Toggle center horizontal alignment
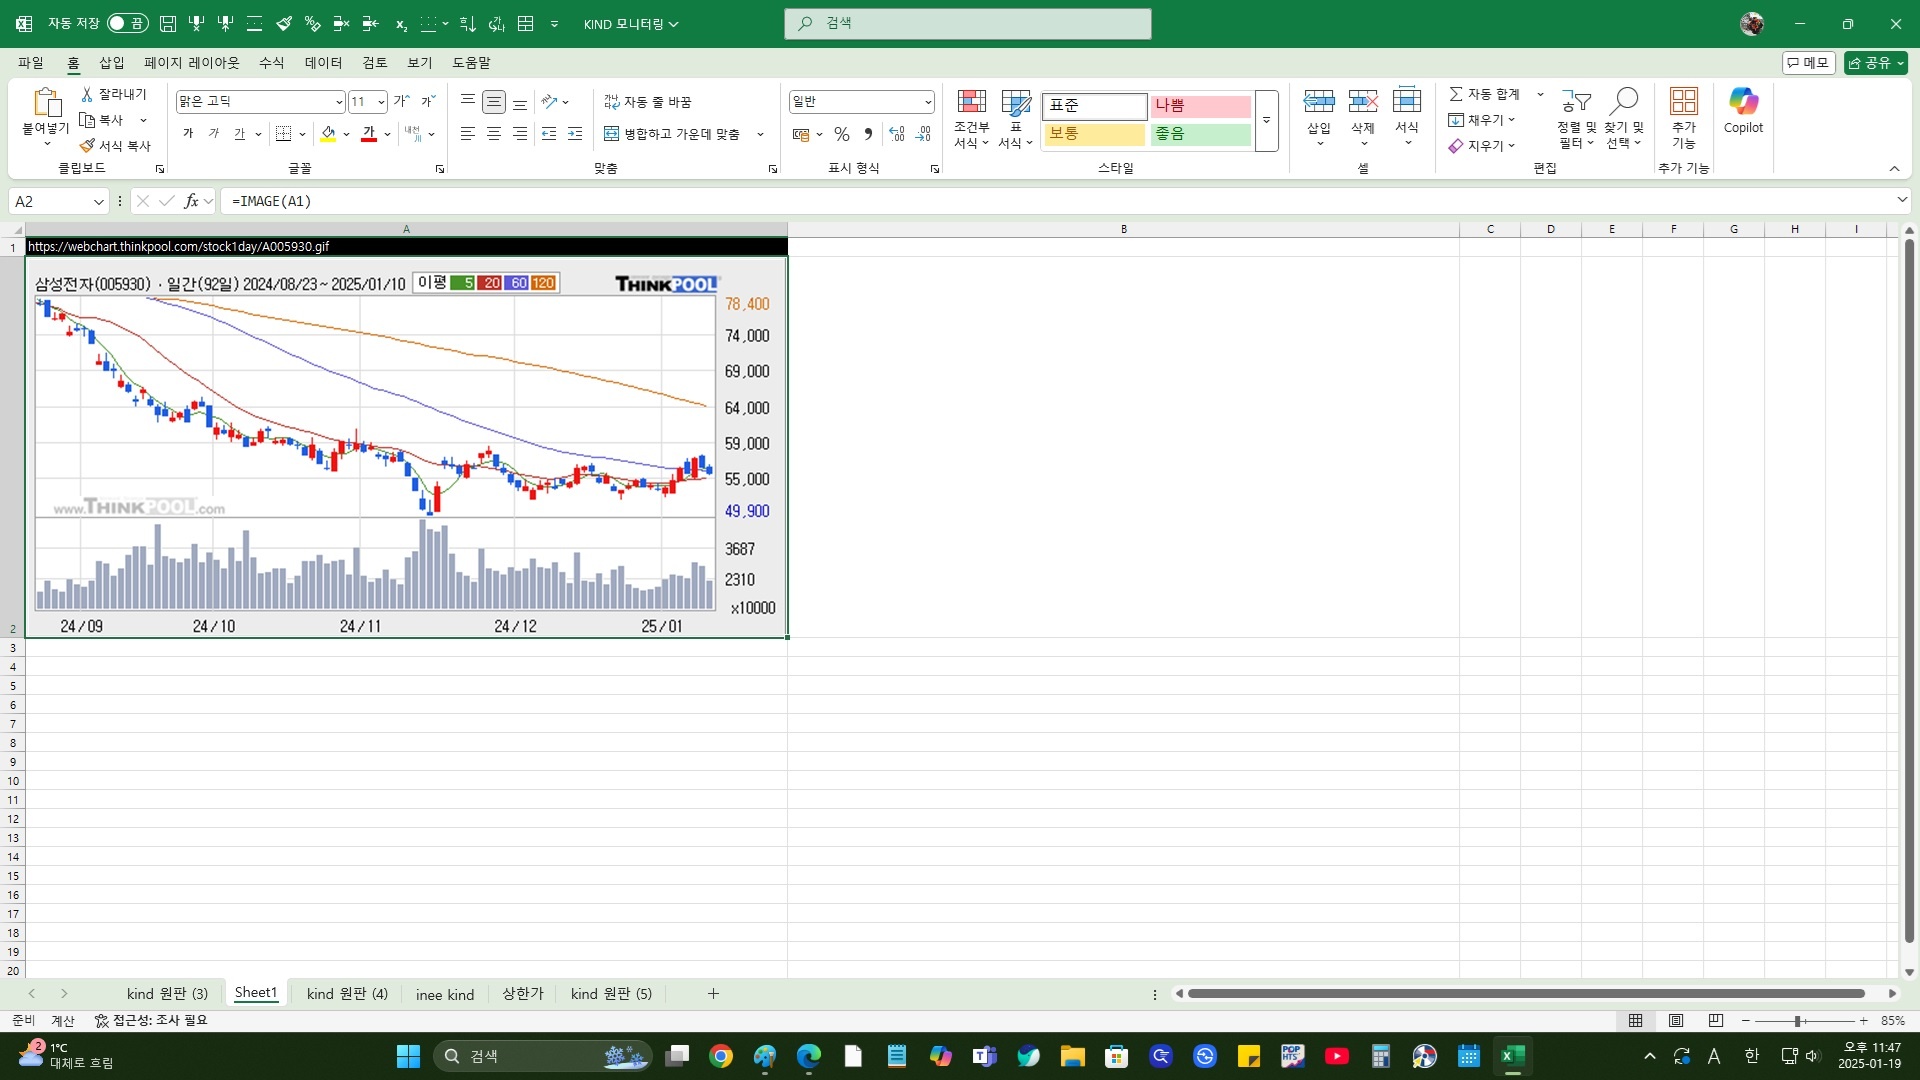Screen dimensions: 1920x1080 pos(494,134)
